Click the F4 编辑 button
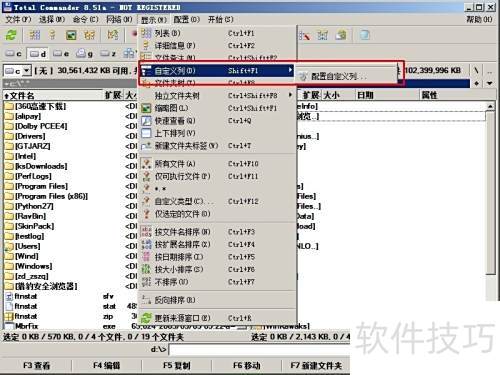 (107, 366)
